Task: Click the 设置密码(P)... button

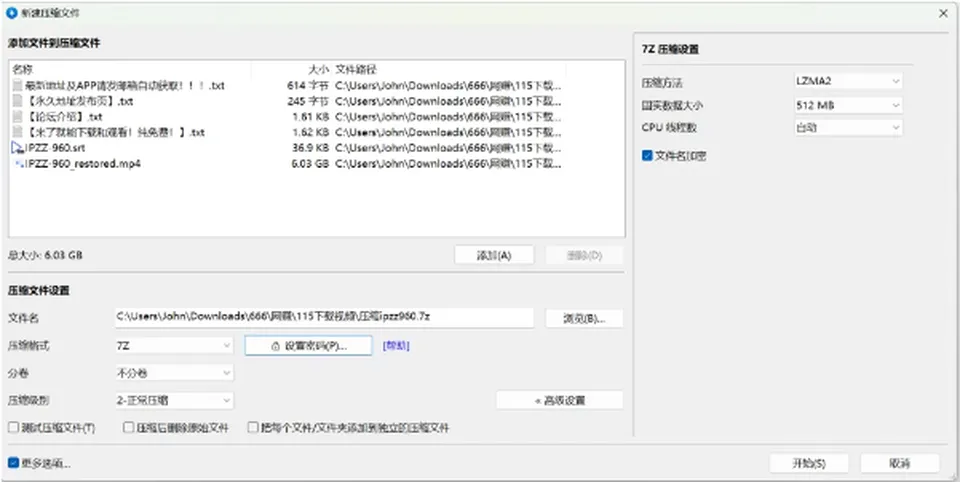Action: pos(309,345)
